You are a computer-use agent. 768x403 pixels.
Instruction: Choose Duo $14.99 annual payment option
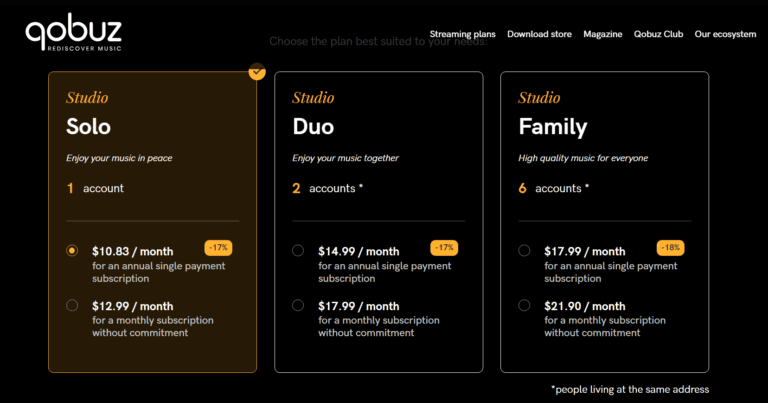pos(298,251)
